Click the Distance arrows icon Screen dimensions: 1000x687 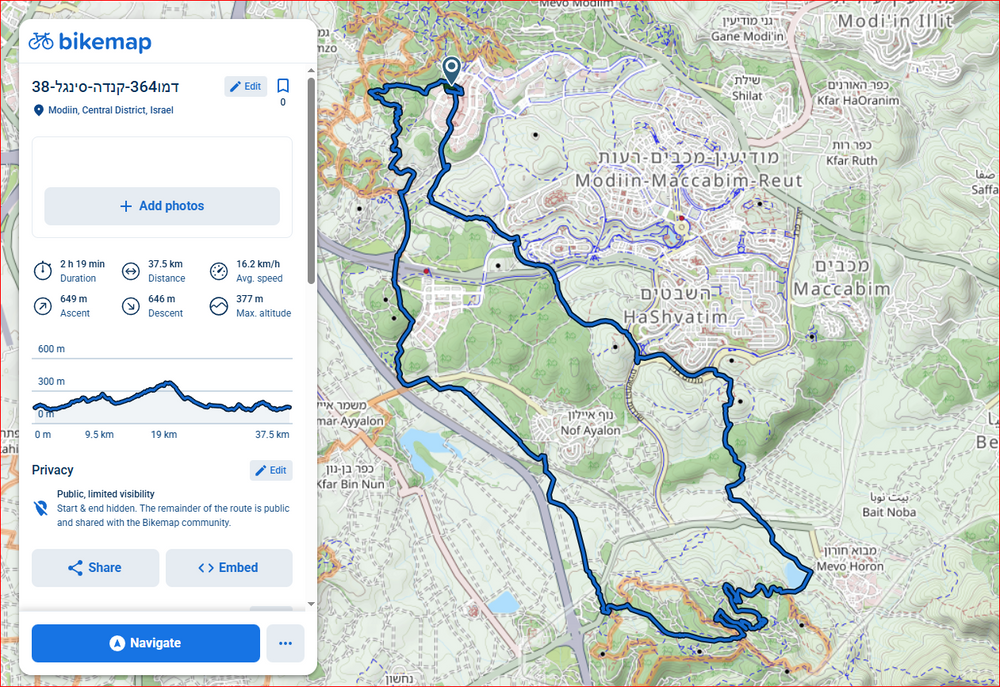click(x=130, y=271)
